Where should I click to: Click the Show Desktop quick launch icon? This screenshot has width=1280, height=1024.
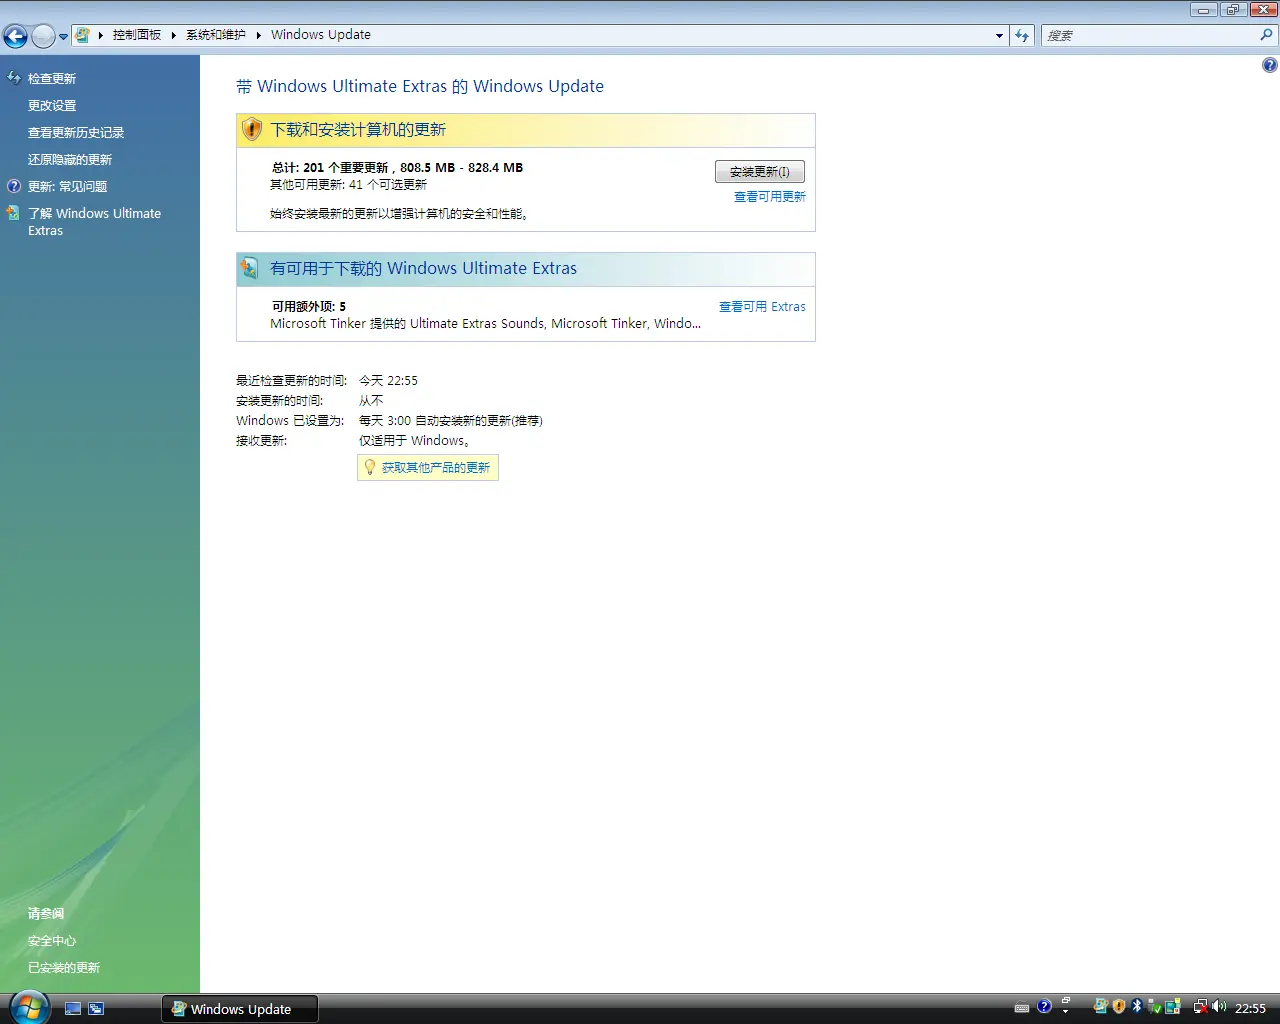pos(73,1009)
